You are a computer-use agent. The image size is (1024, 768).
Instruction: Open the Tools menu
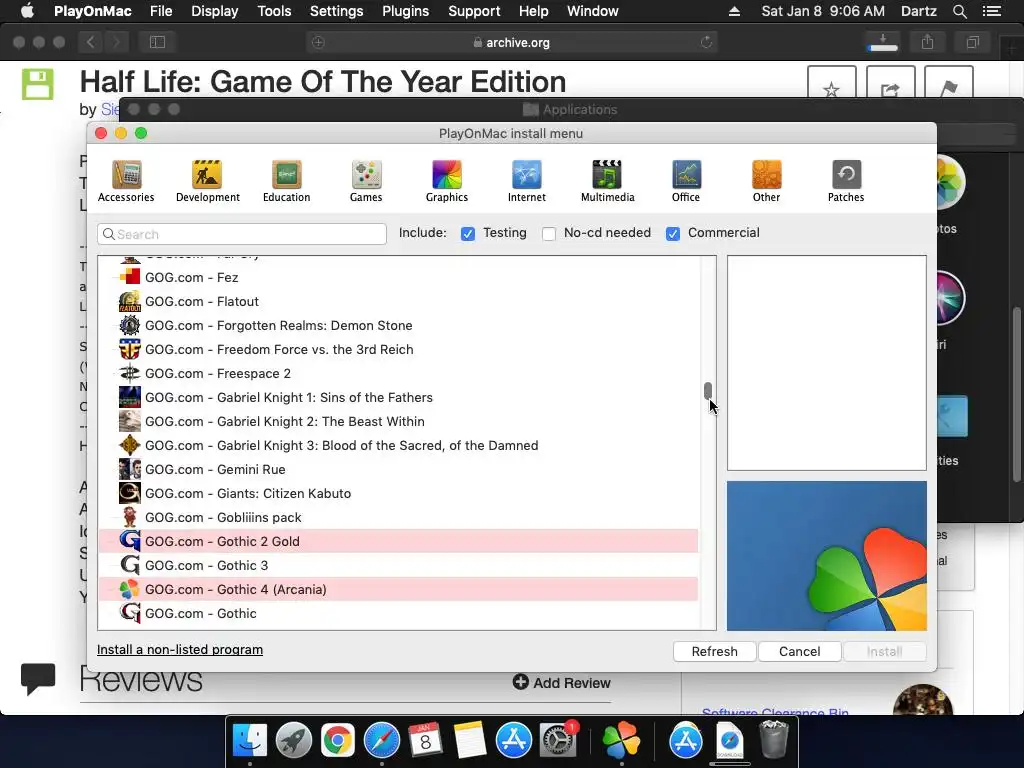pos(274,11)
